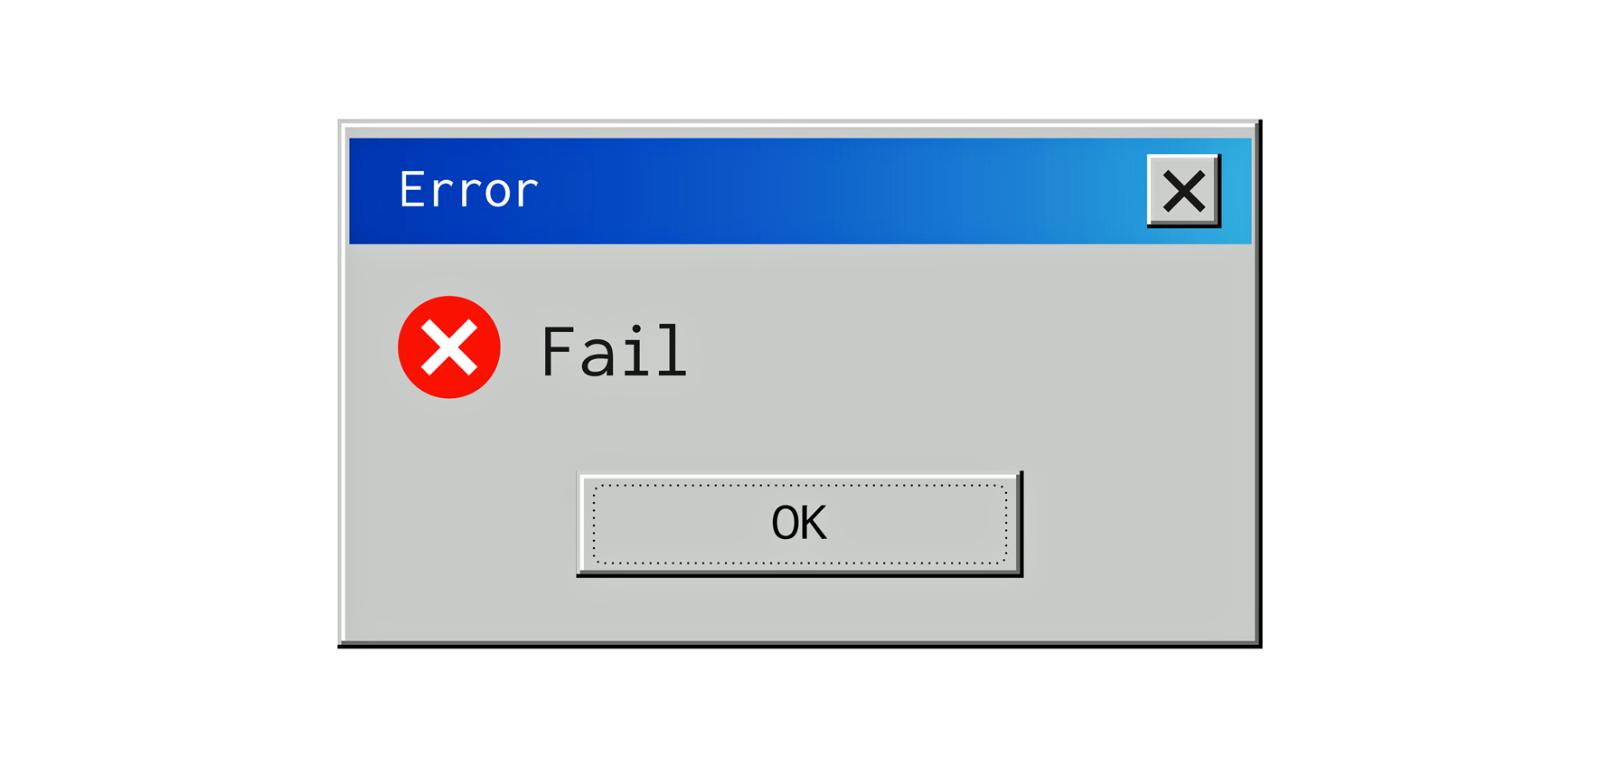Click the black X glyph in the title bar

tap(1183, 190)
